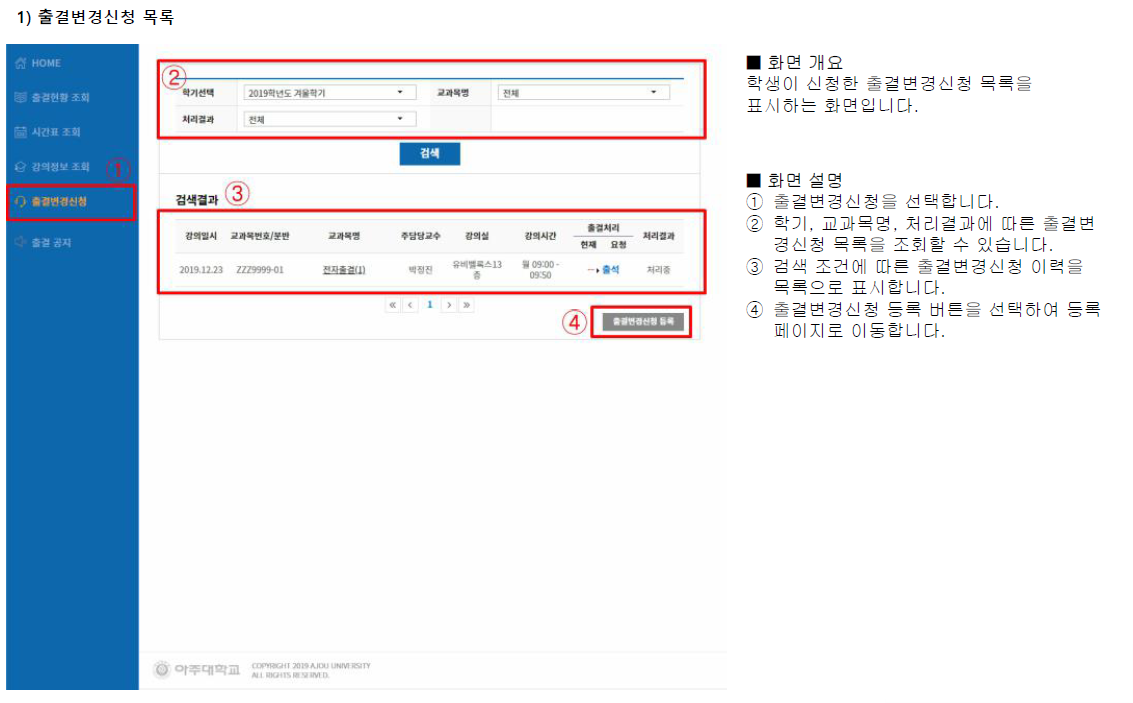
Task: Click the 출결현황 조회 sidebar icon
Action: [x=20, y=98]
